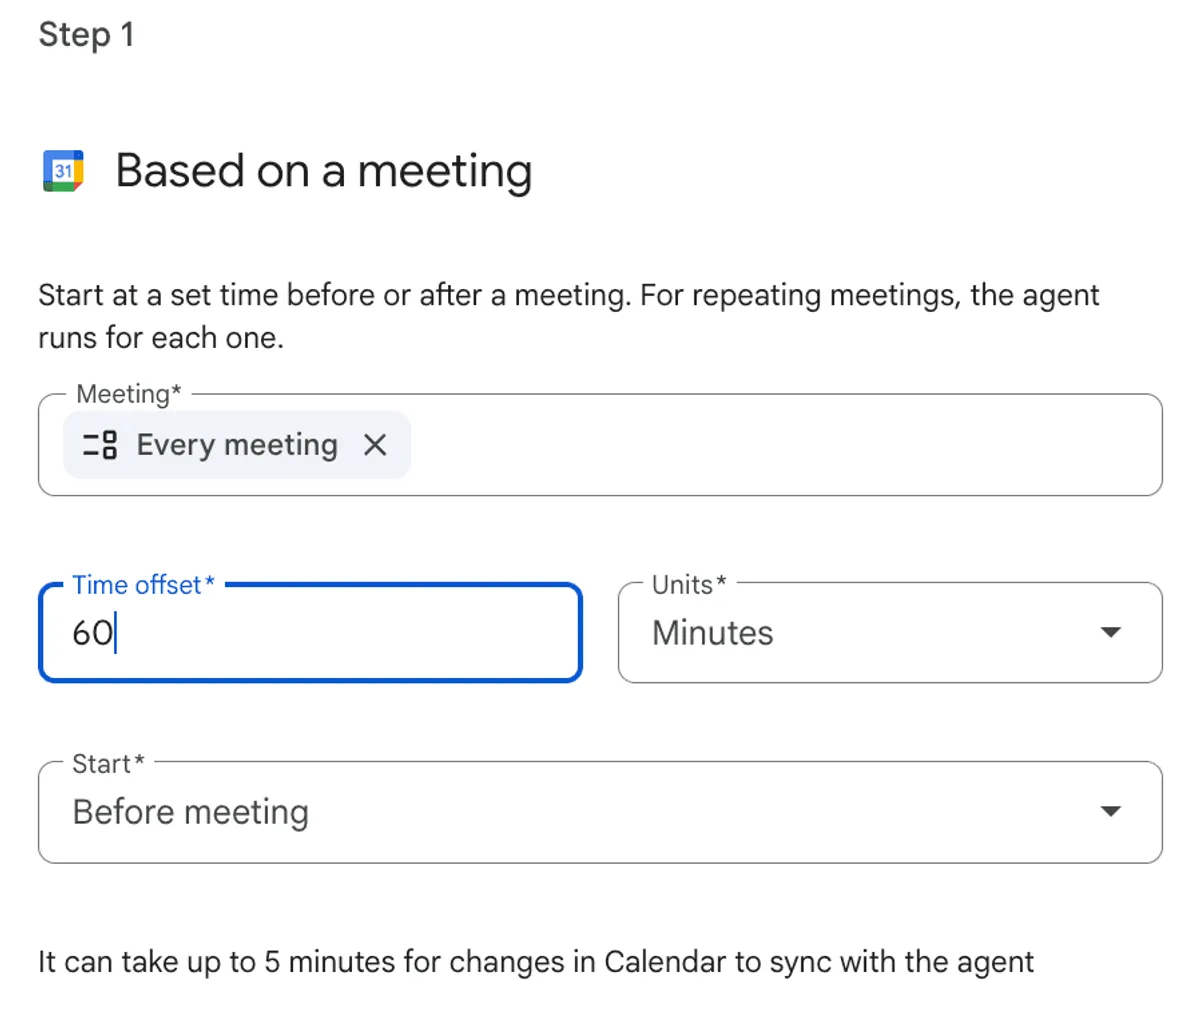Click the Based on a meeting heading
The height and width of the screenshot is (1029, 1200).
click(x=324, y=171)
